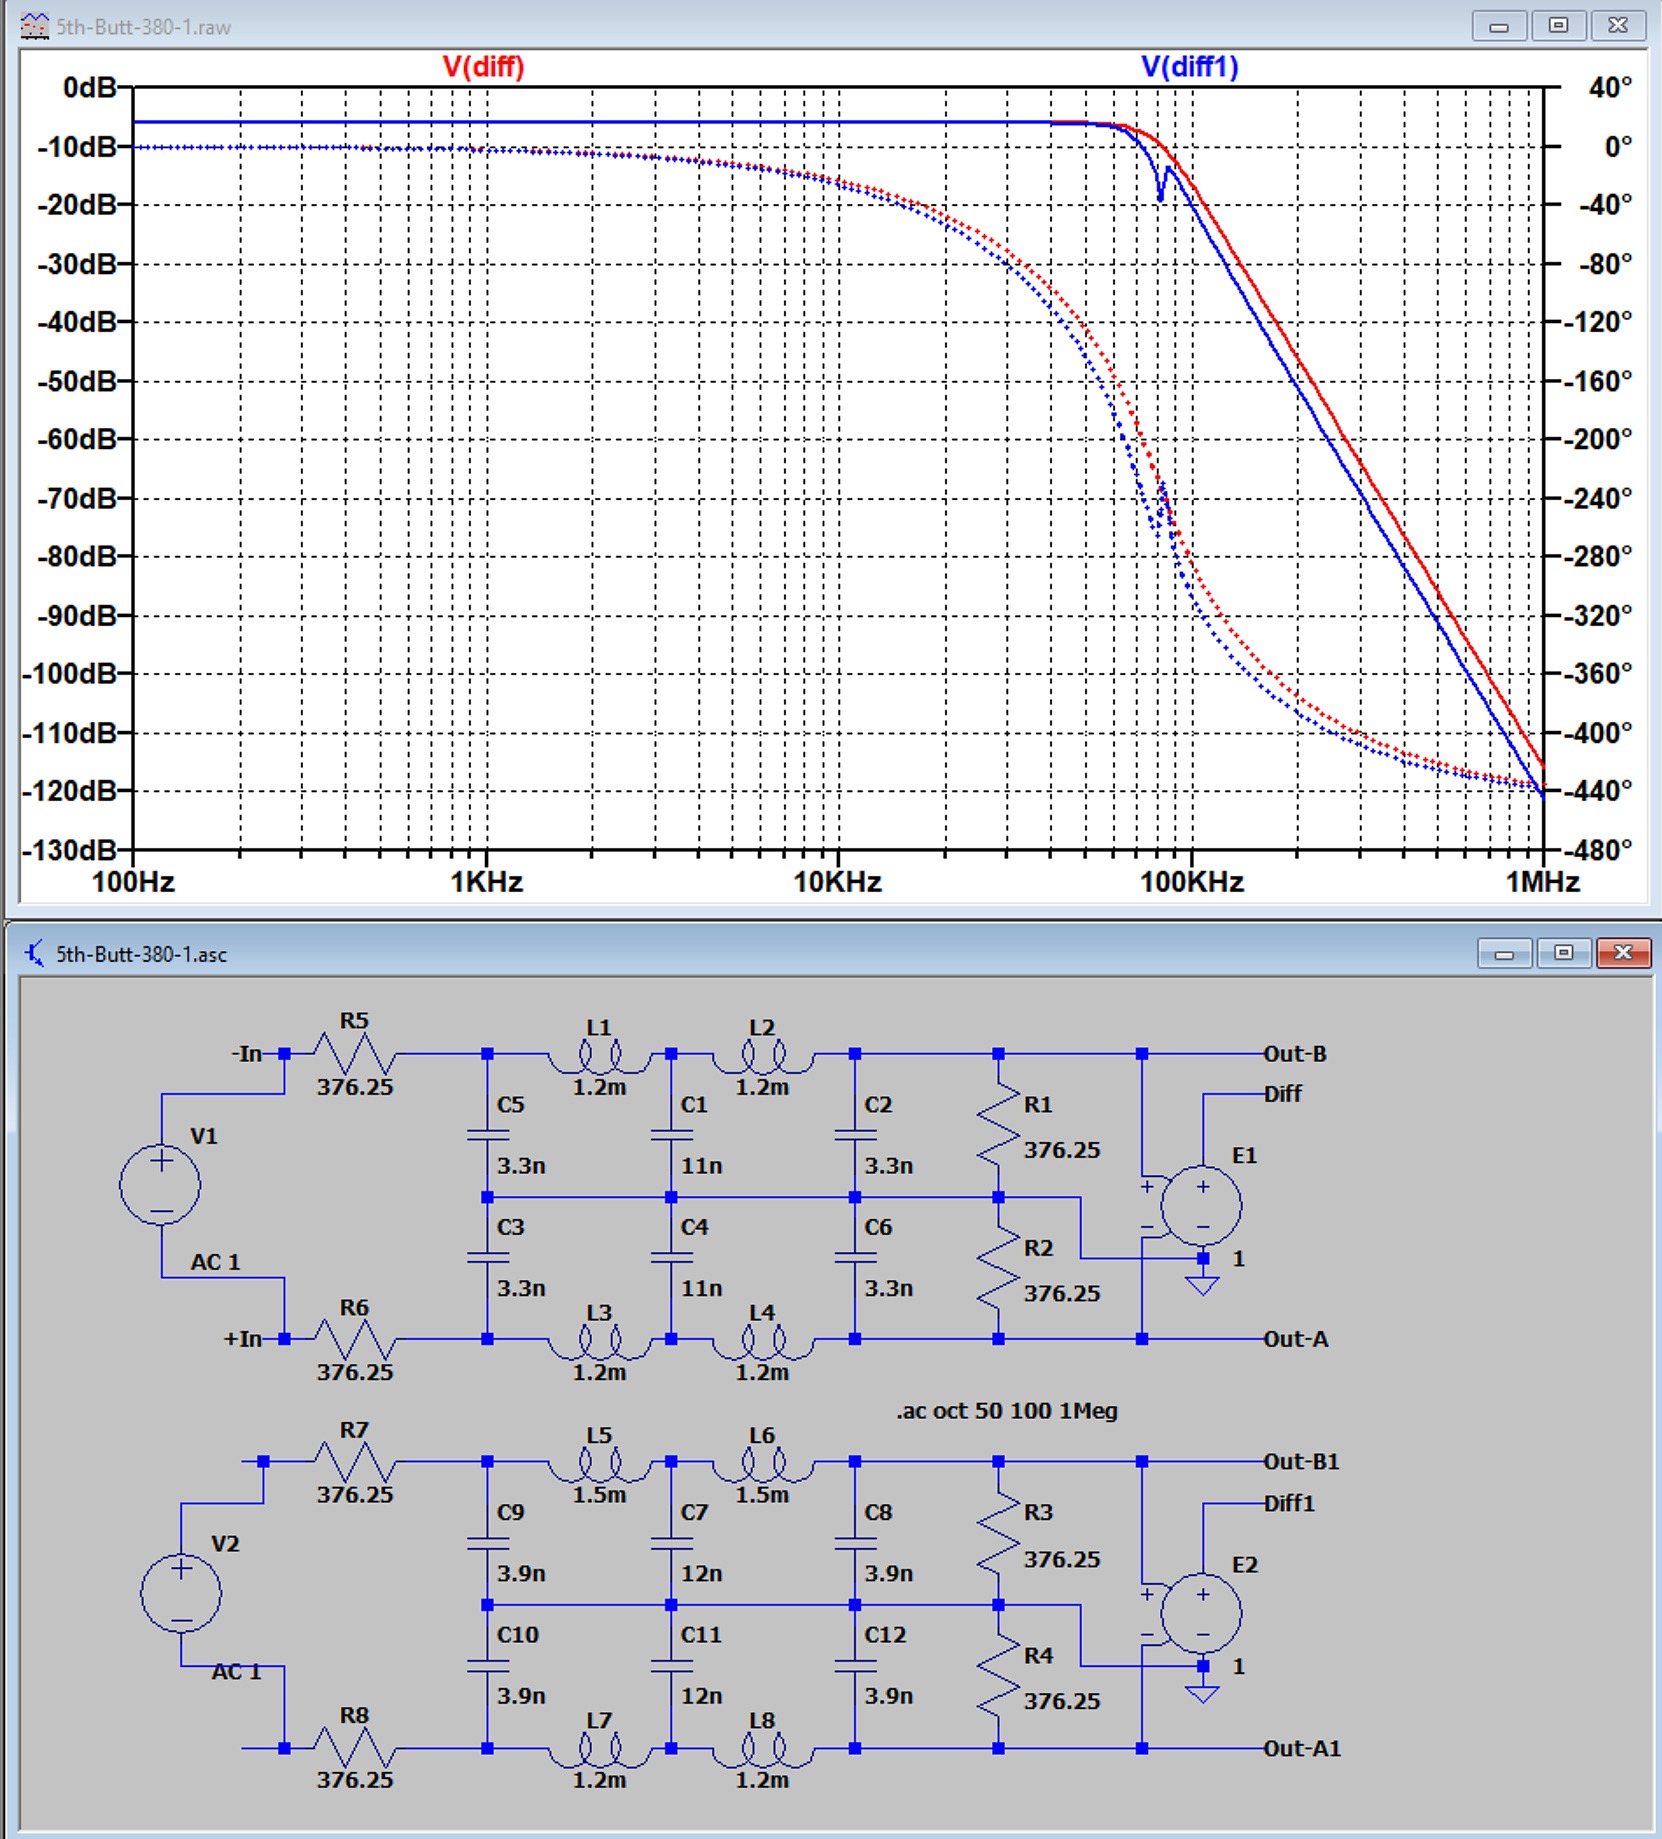The image size is (1662, 1839).
Task: Select resistor R4 symbol
Action: point(998,1677)
